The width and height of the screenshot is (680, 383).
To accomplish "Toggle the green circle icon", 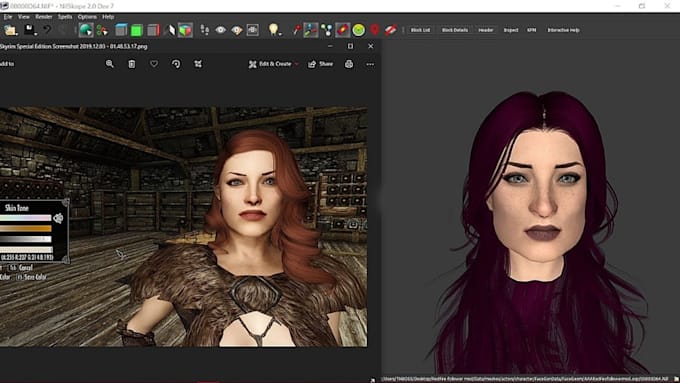I will click(x=359, y=30).
